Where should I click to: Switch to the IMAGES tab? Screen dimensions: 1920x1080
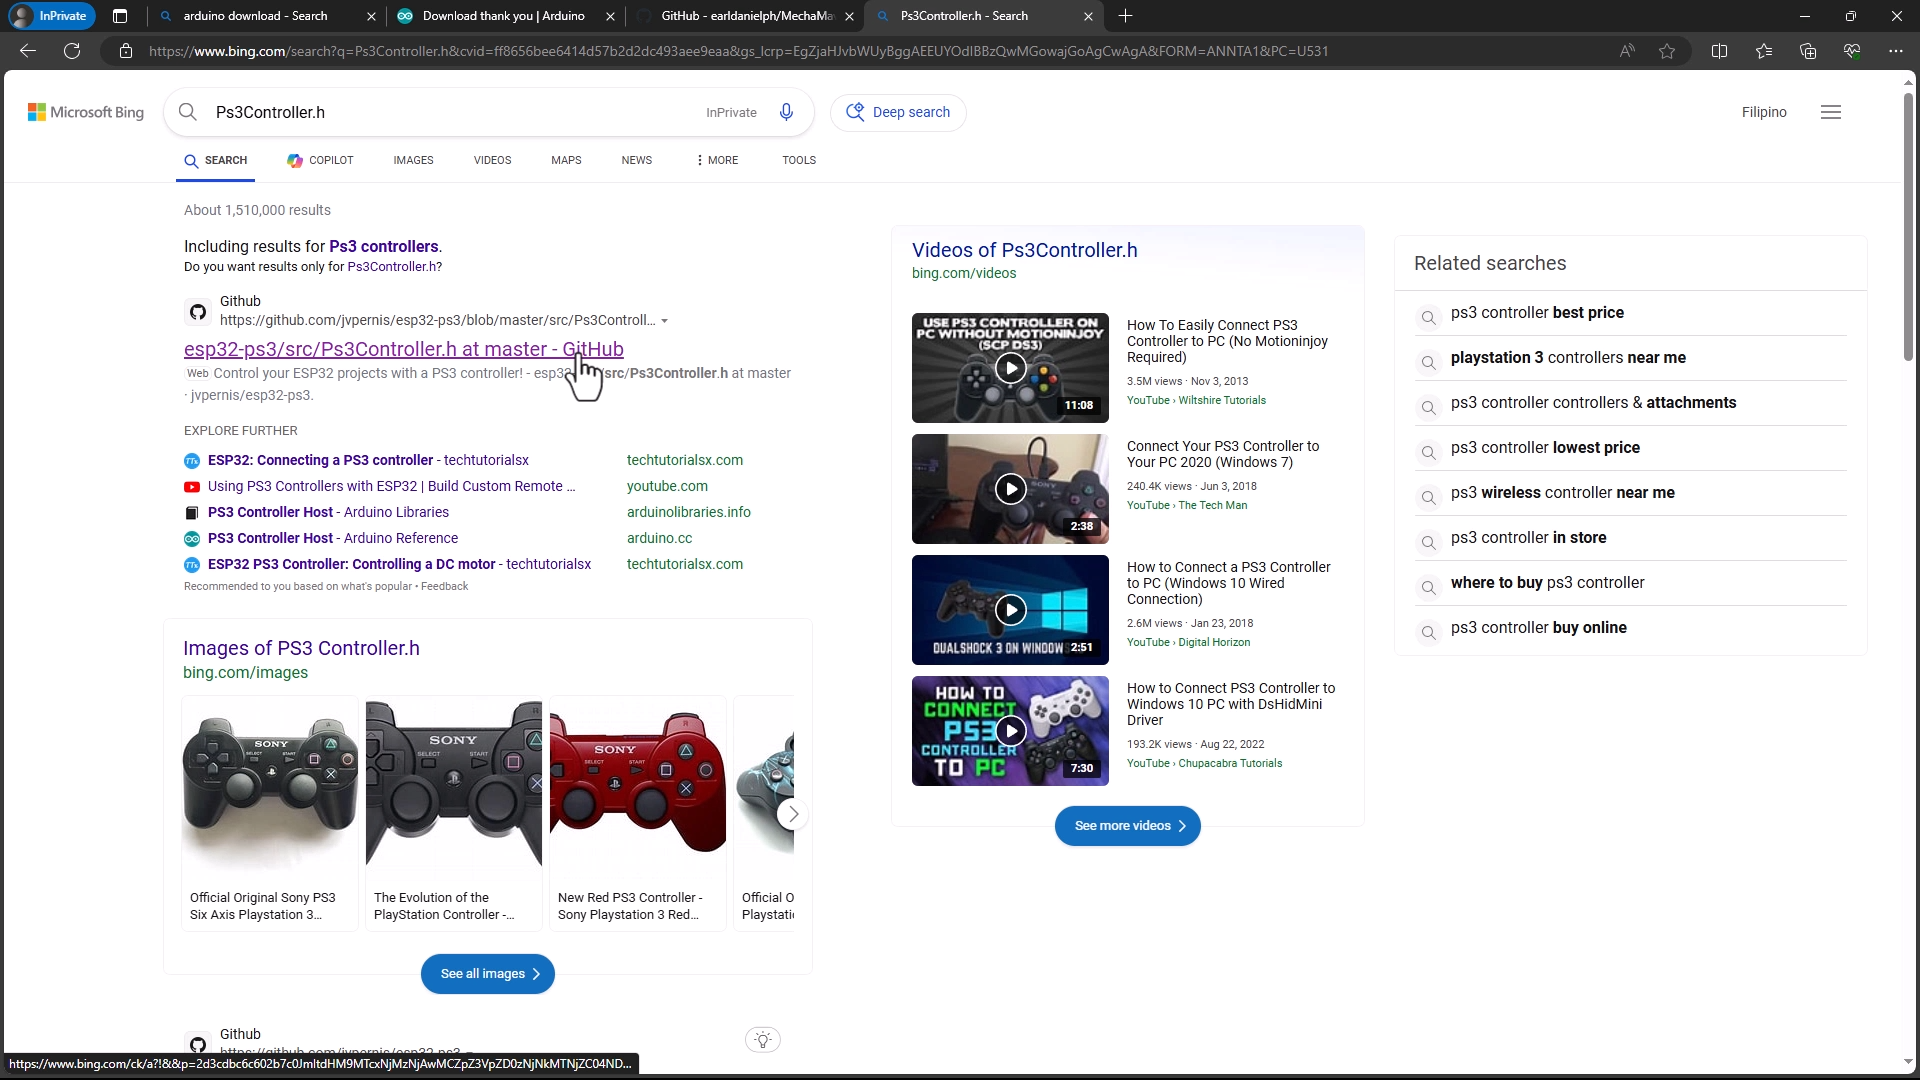point(413,160)
